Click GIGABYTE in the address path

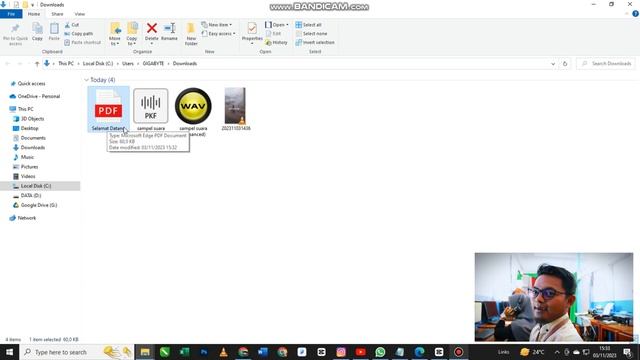coord(153,64)
